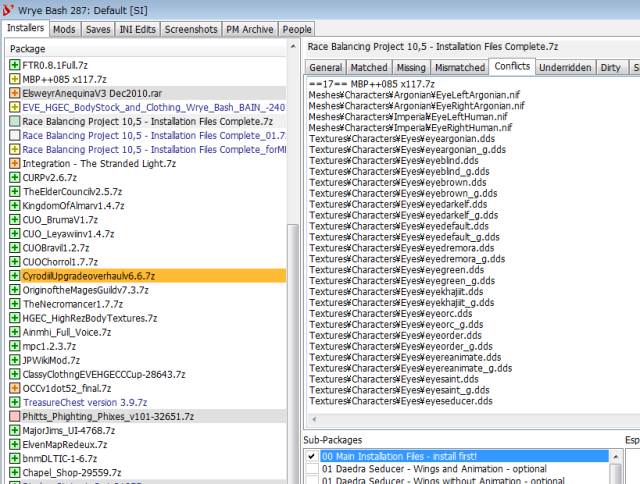Click the icon beside MajorJims_UI-4768.7z
This screenshot has height=484, width=640.
(14, 429)
